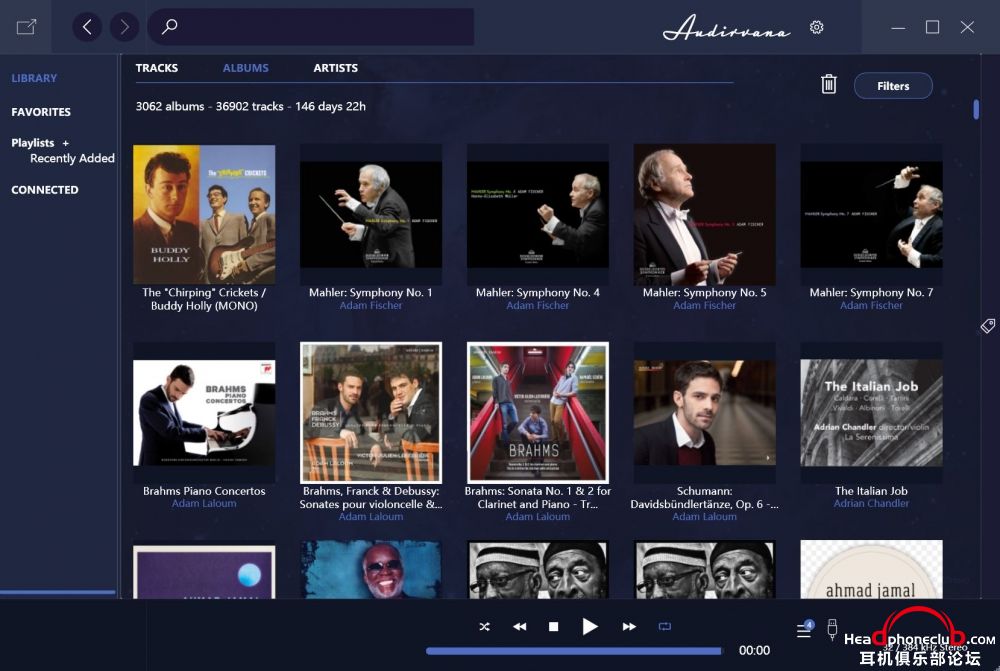Open Brahms Clarinet Sonata album cover

[538, 413]
